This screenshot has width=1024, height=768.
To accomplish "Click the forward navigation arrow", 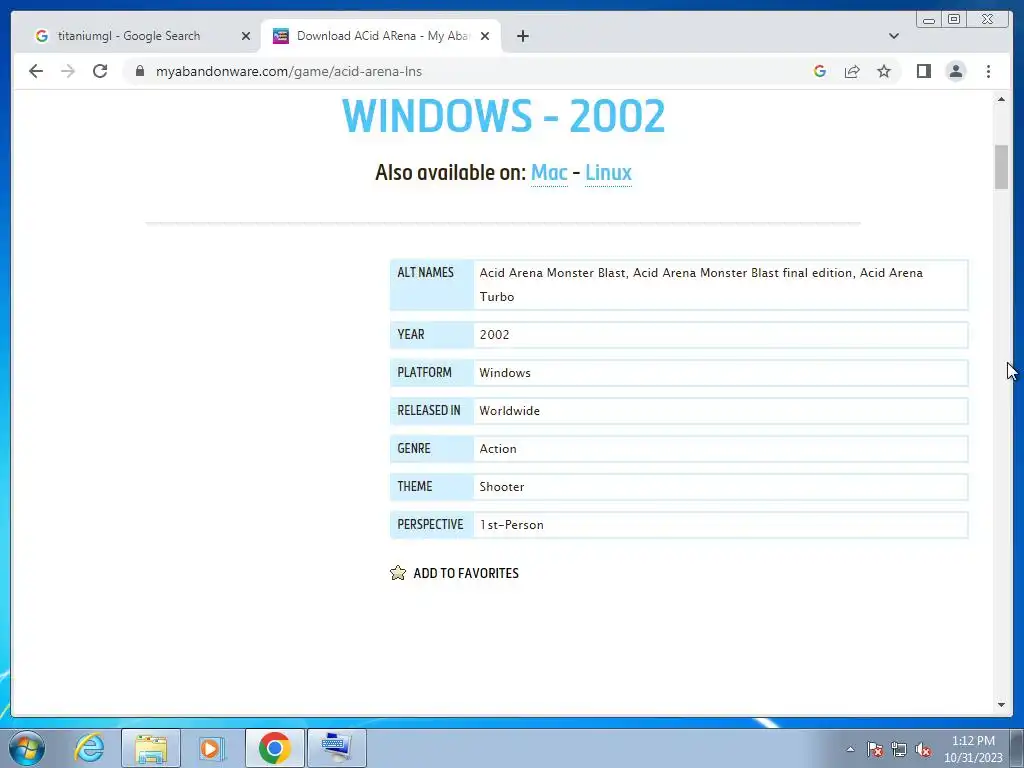I will coord(68,71).
